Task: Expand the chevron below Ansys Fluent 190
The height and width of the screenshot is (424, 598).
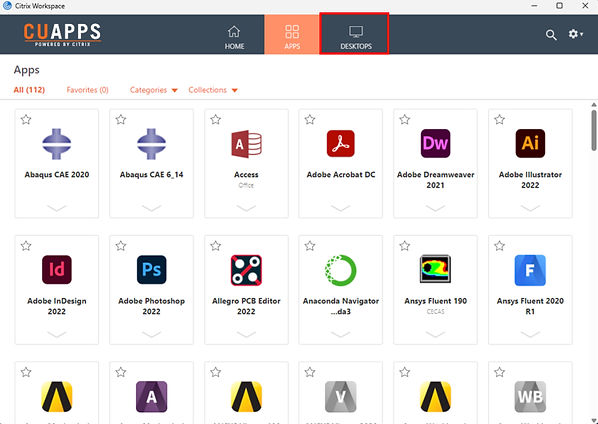Action: point(435,334)
